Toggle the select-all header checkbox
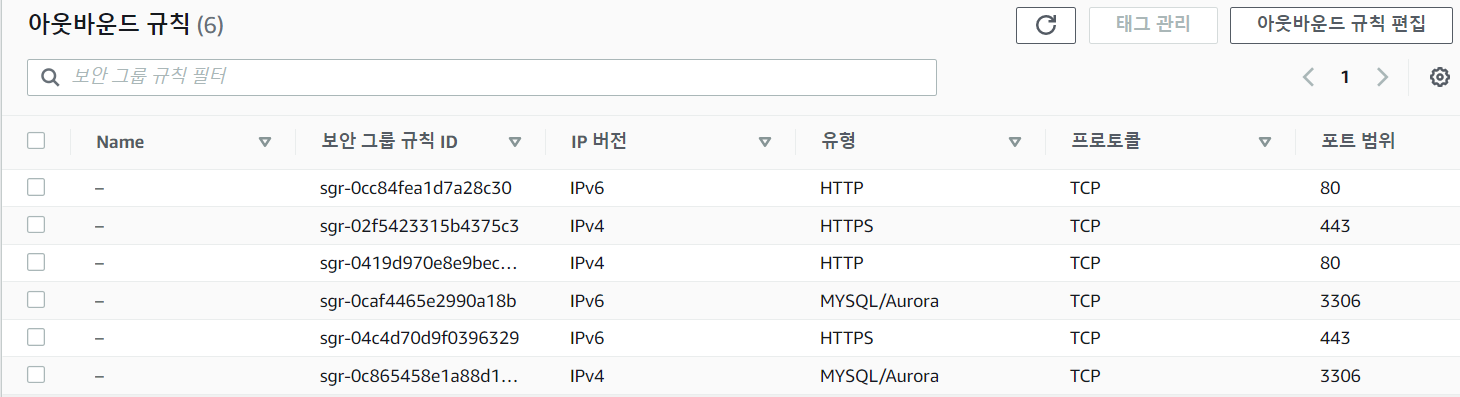This screenshot has height=397, width=1460. [x=36, y=141]
